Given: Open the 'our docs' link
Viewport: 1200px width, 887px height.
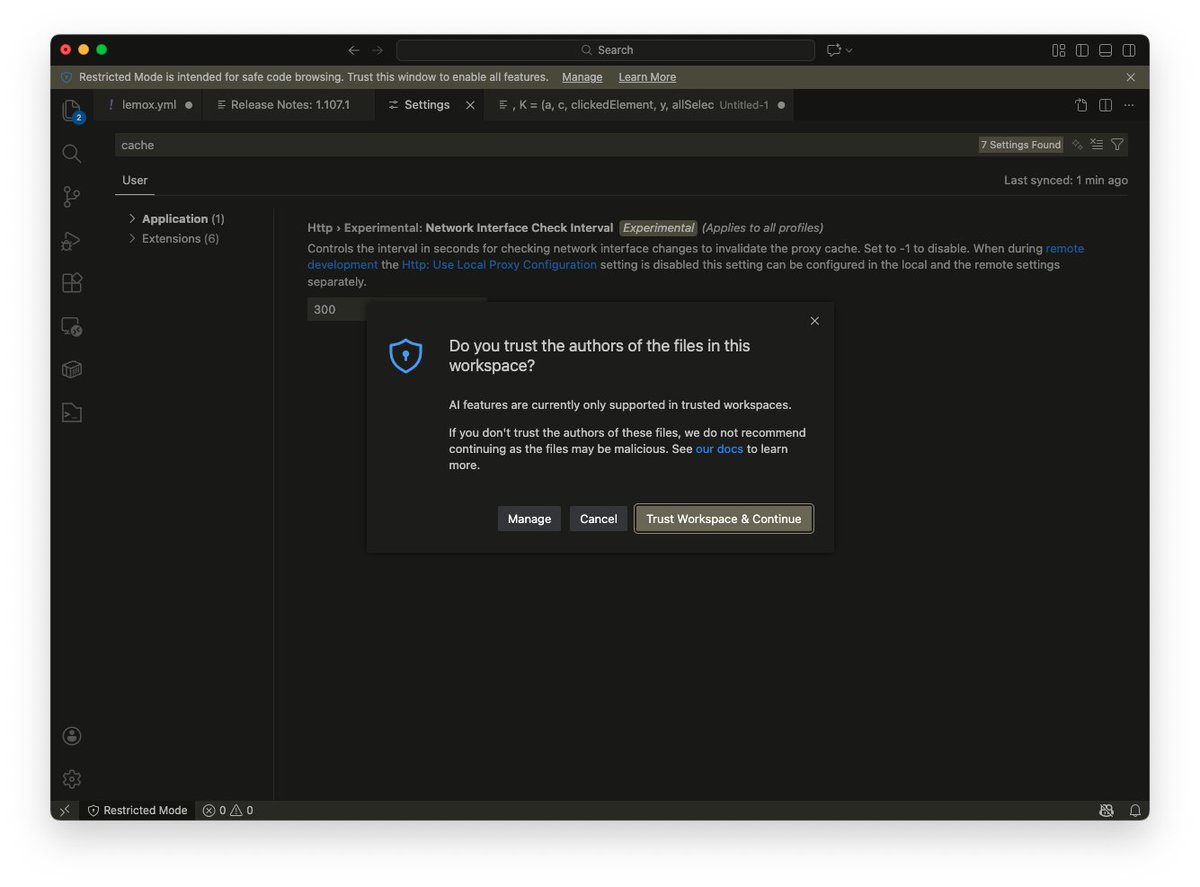Looking at the screenshot, I should click(719, 449).
